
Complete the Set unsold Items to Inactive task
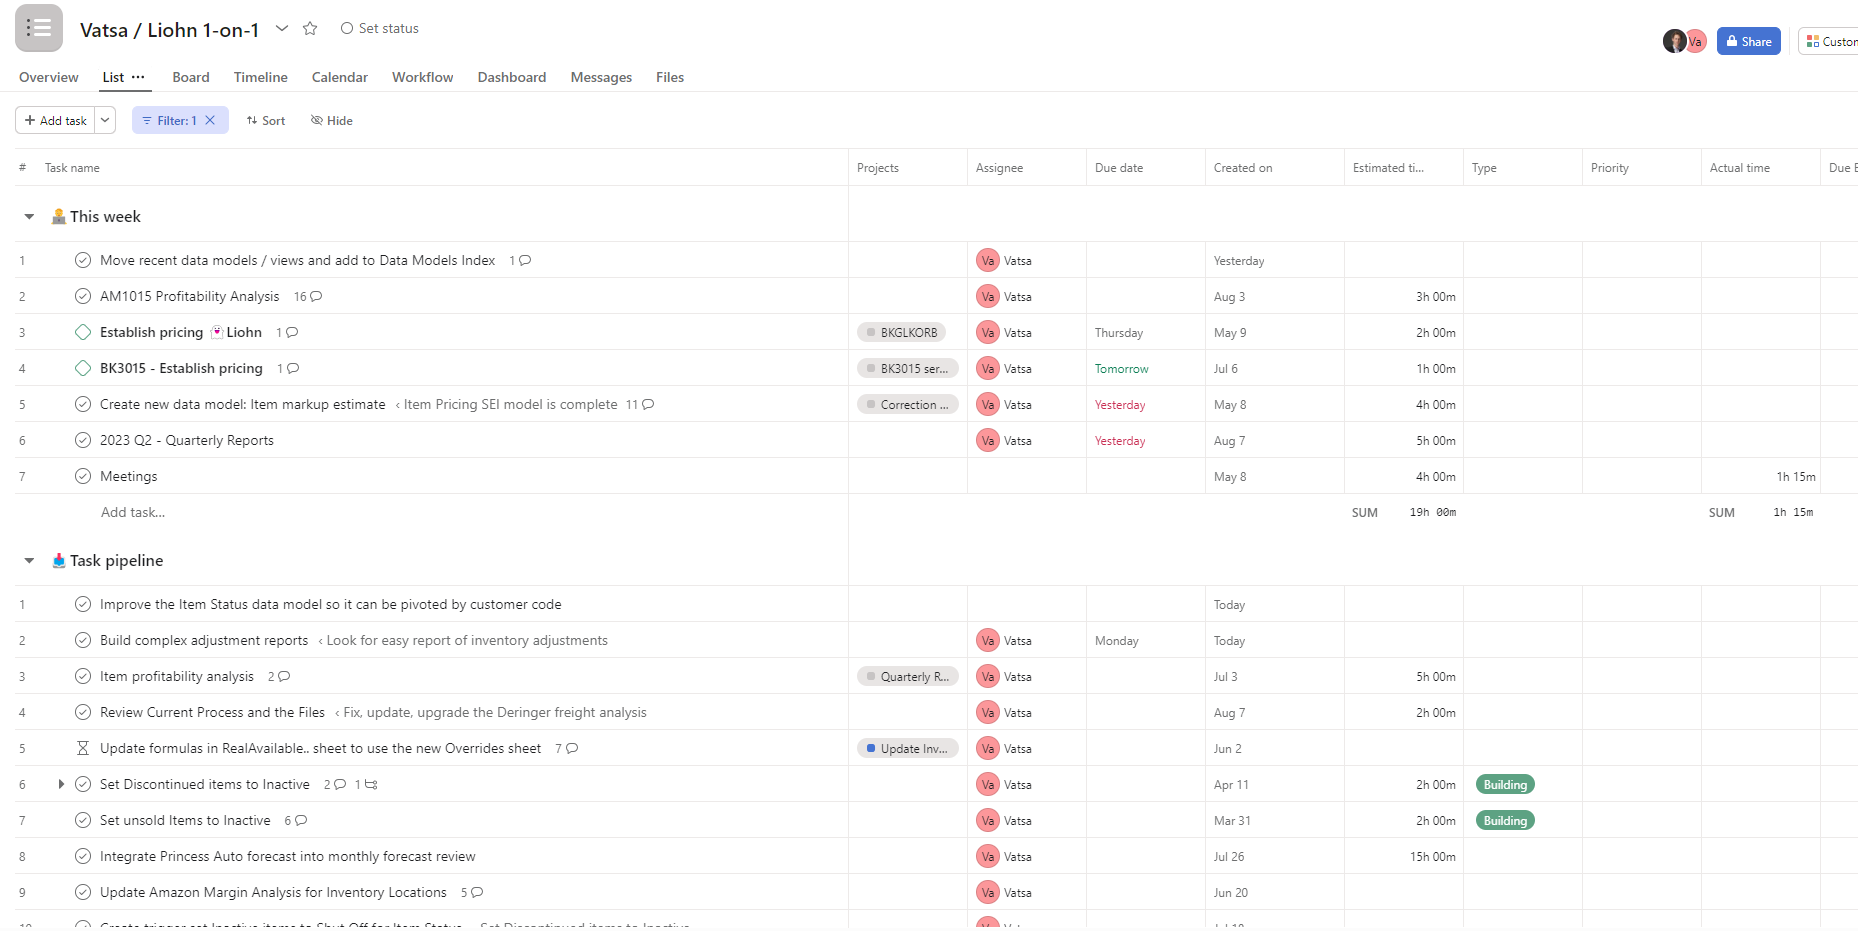tap(82, 820)
